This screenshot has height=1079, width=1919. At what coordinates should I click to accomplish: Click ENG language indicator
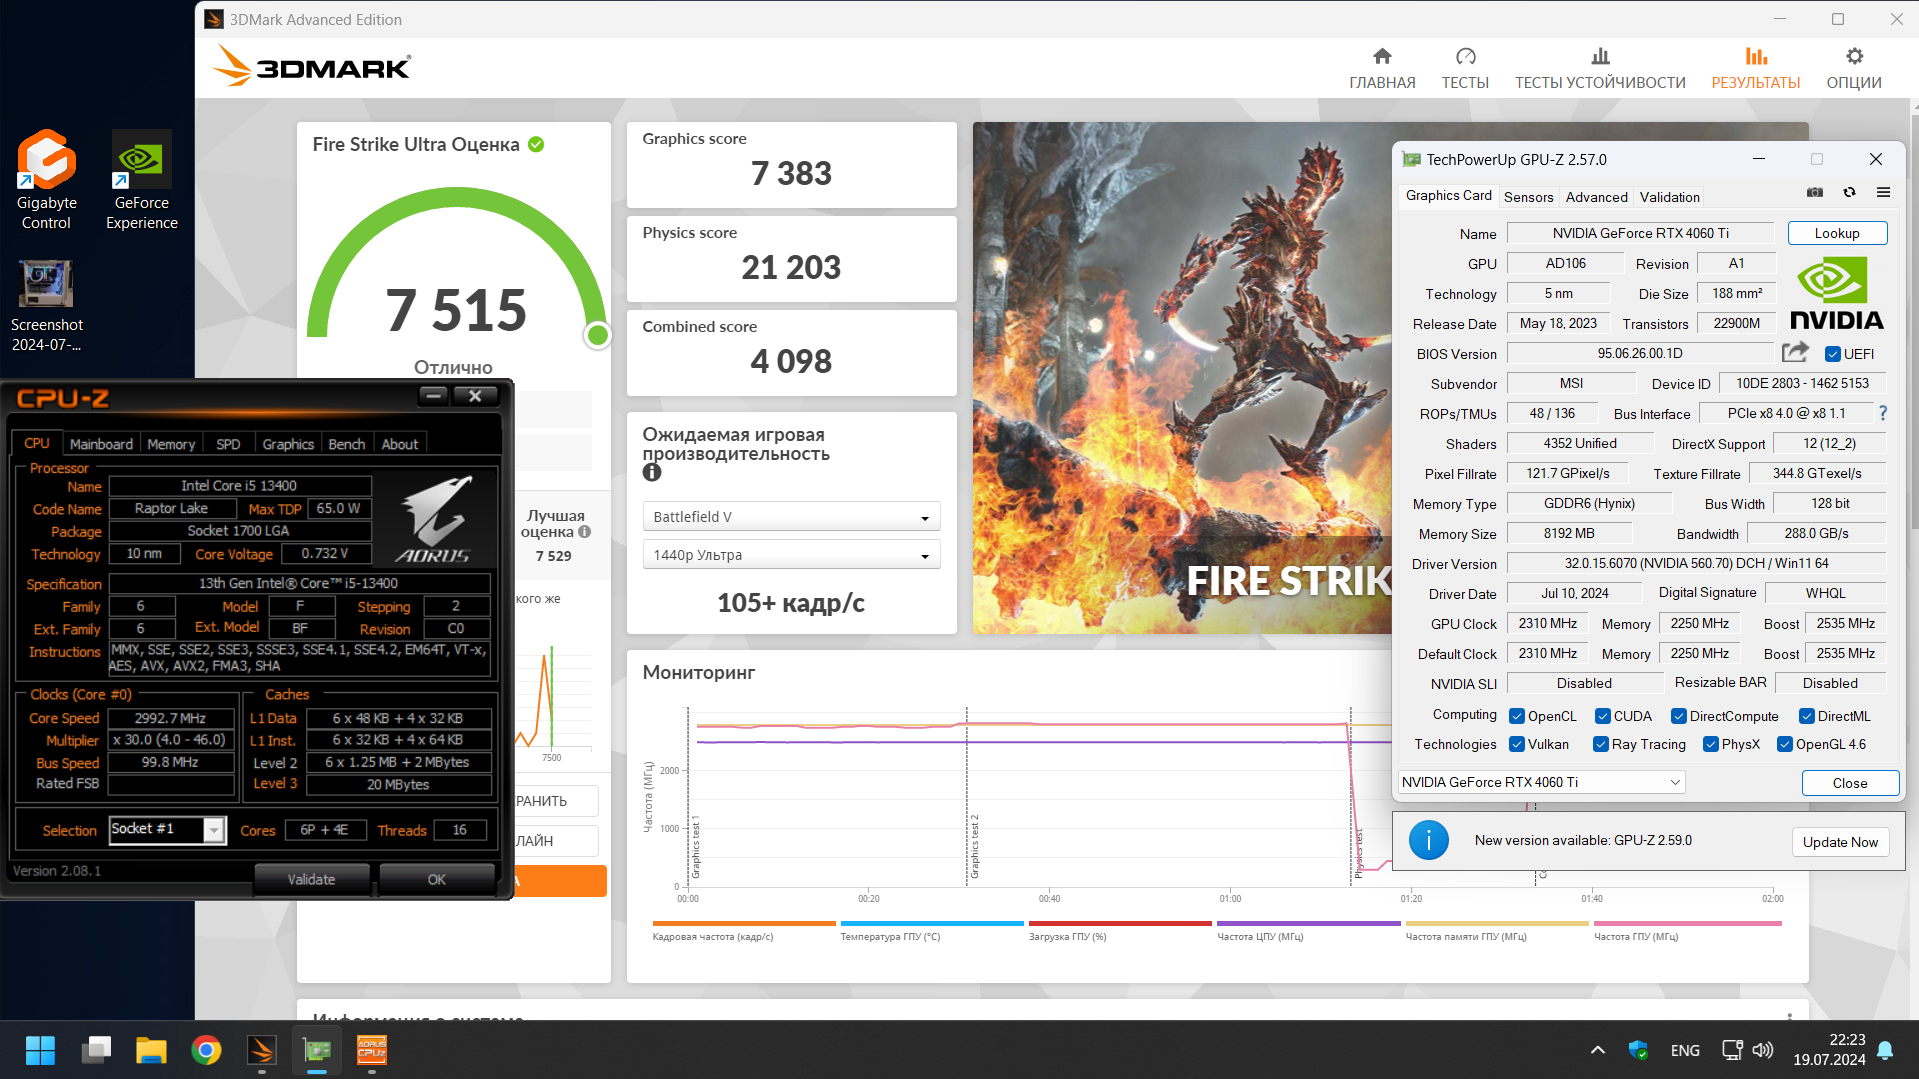coord(1685,1050)
